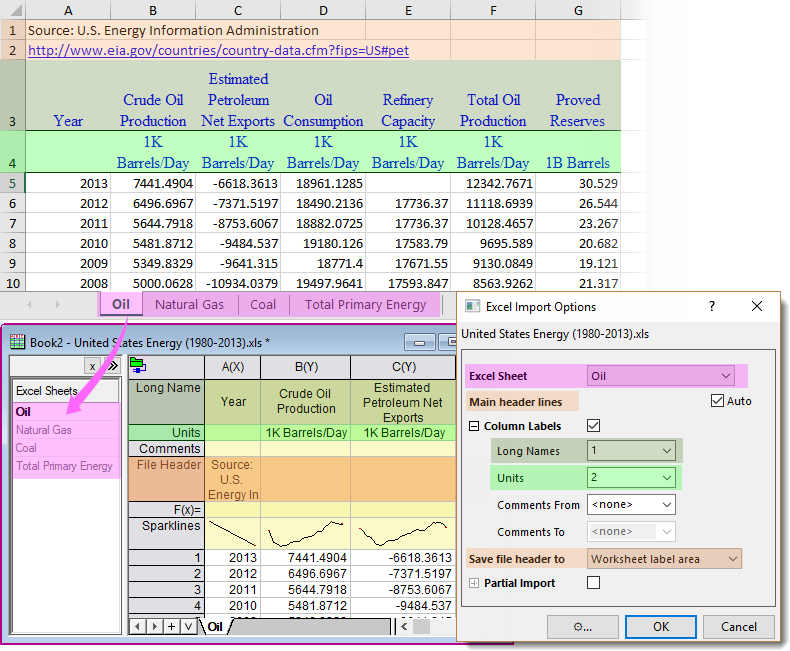Click the Long Name row label in Book2
This screenshot has width=790, height=651.
click(x=167, y=402)
